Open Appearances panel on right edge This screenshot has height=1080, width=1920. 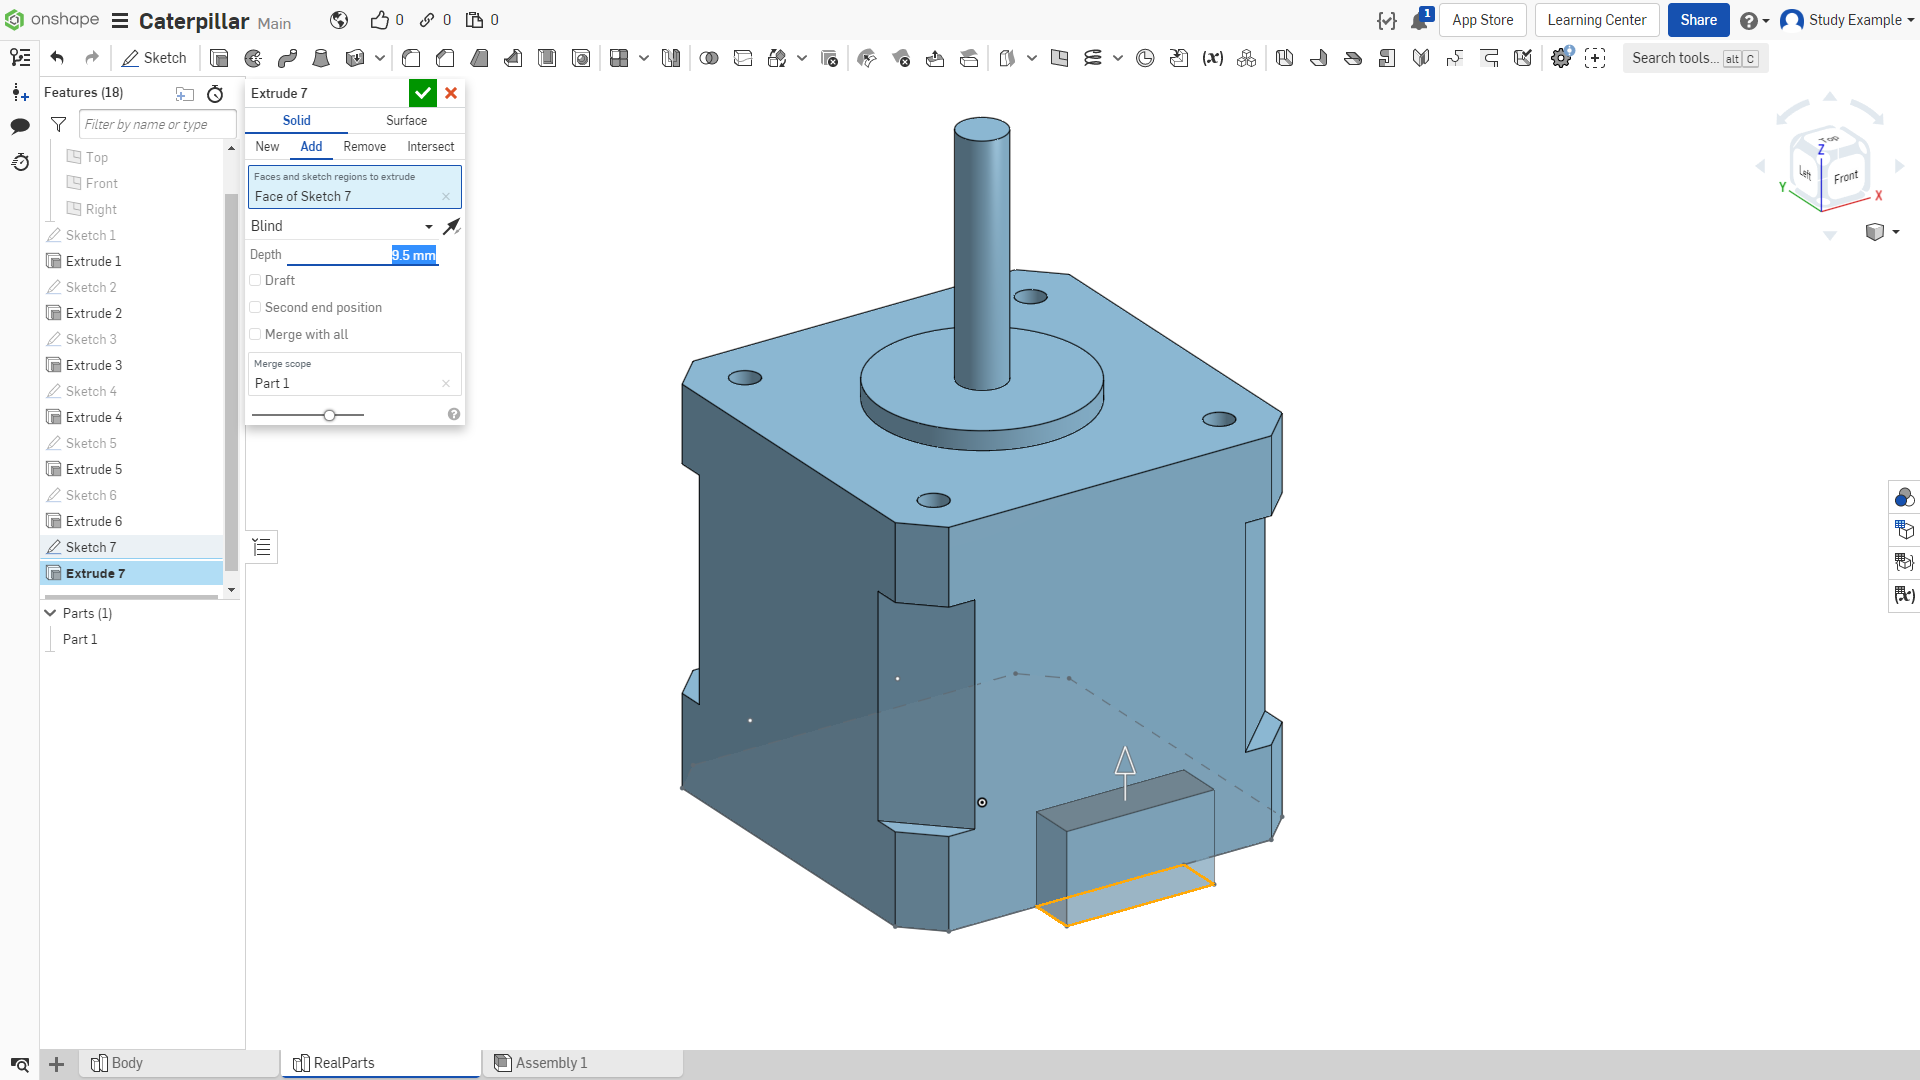[1904, 497]
